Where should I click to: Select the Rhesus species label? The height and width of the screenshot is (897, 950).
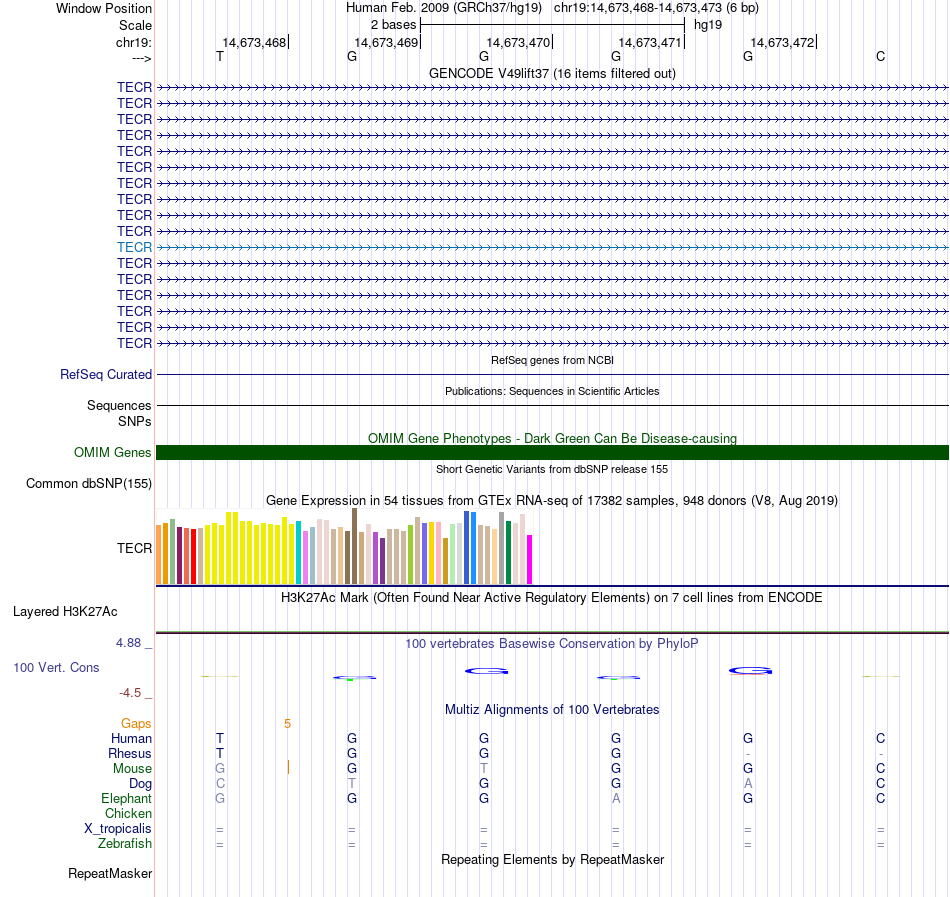(x=130, y=753)
